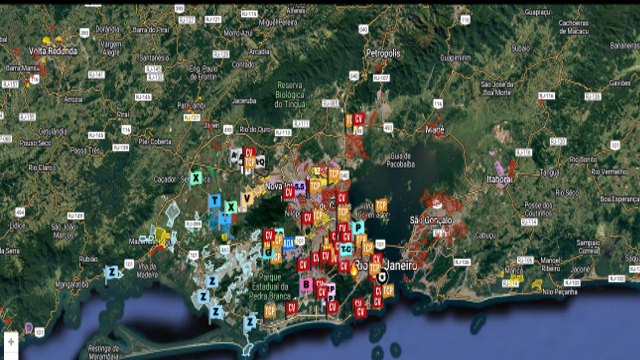Select yellow polygon beside Mazomba label

160,236
